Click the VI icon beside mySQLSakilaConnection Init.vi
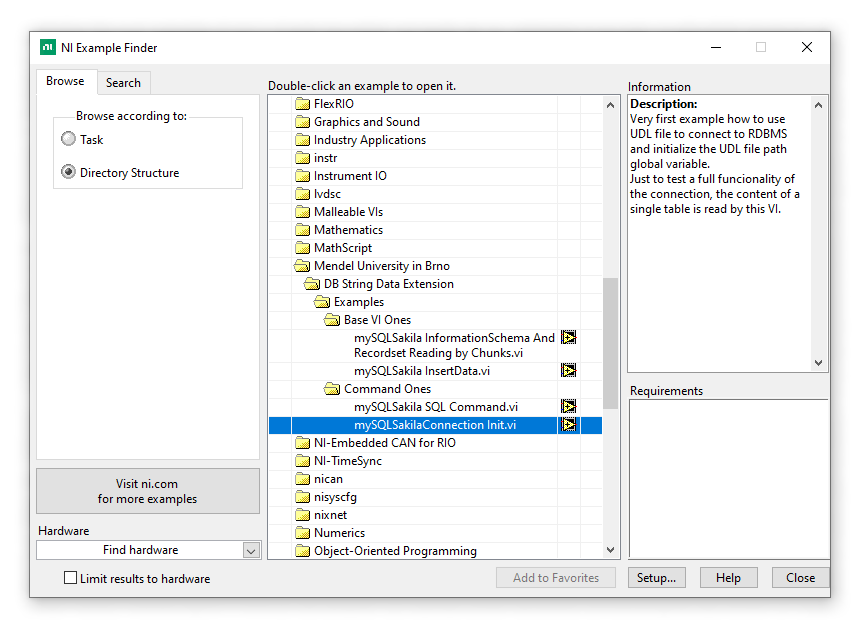Screen dimensions: 864x635 click(569, 425)
